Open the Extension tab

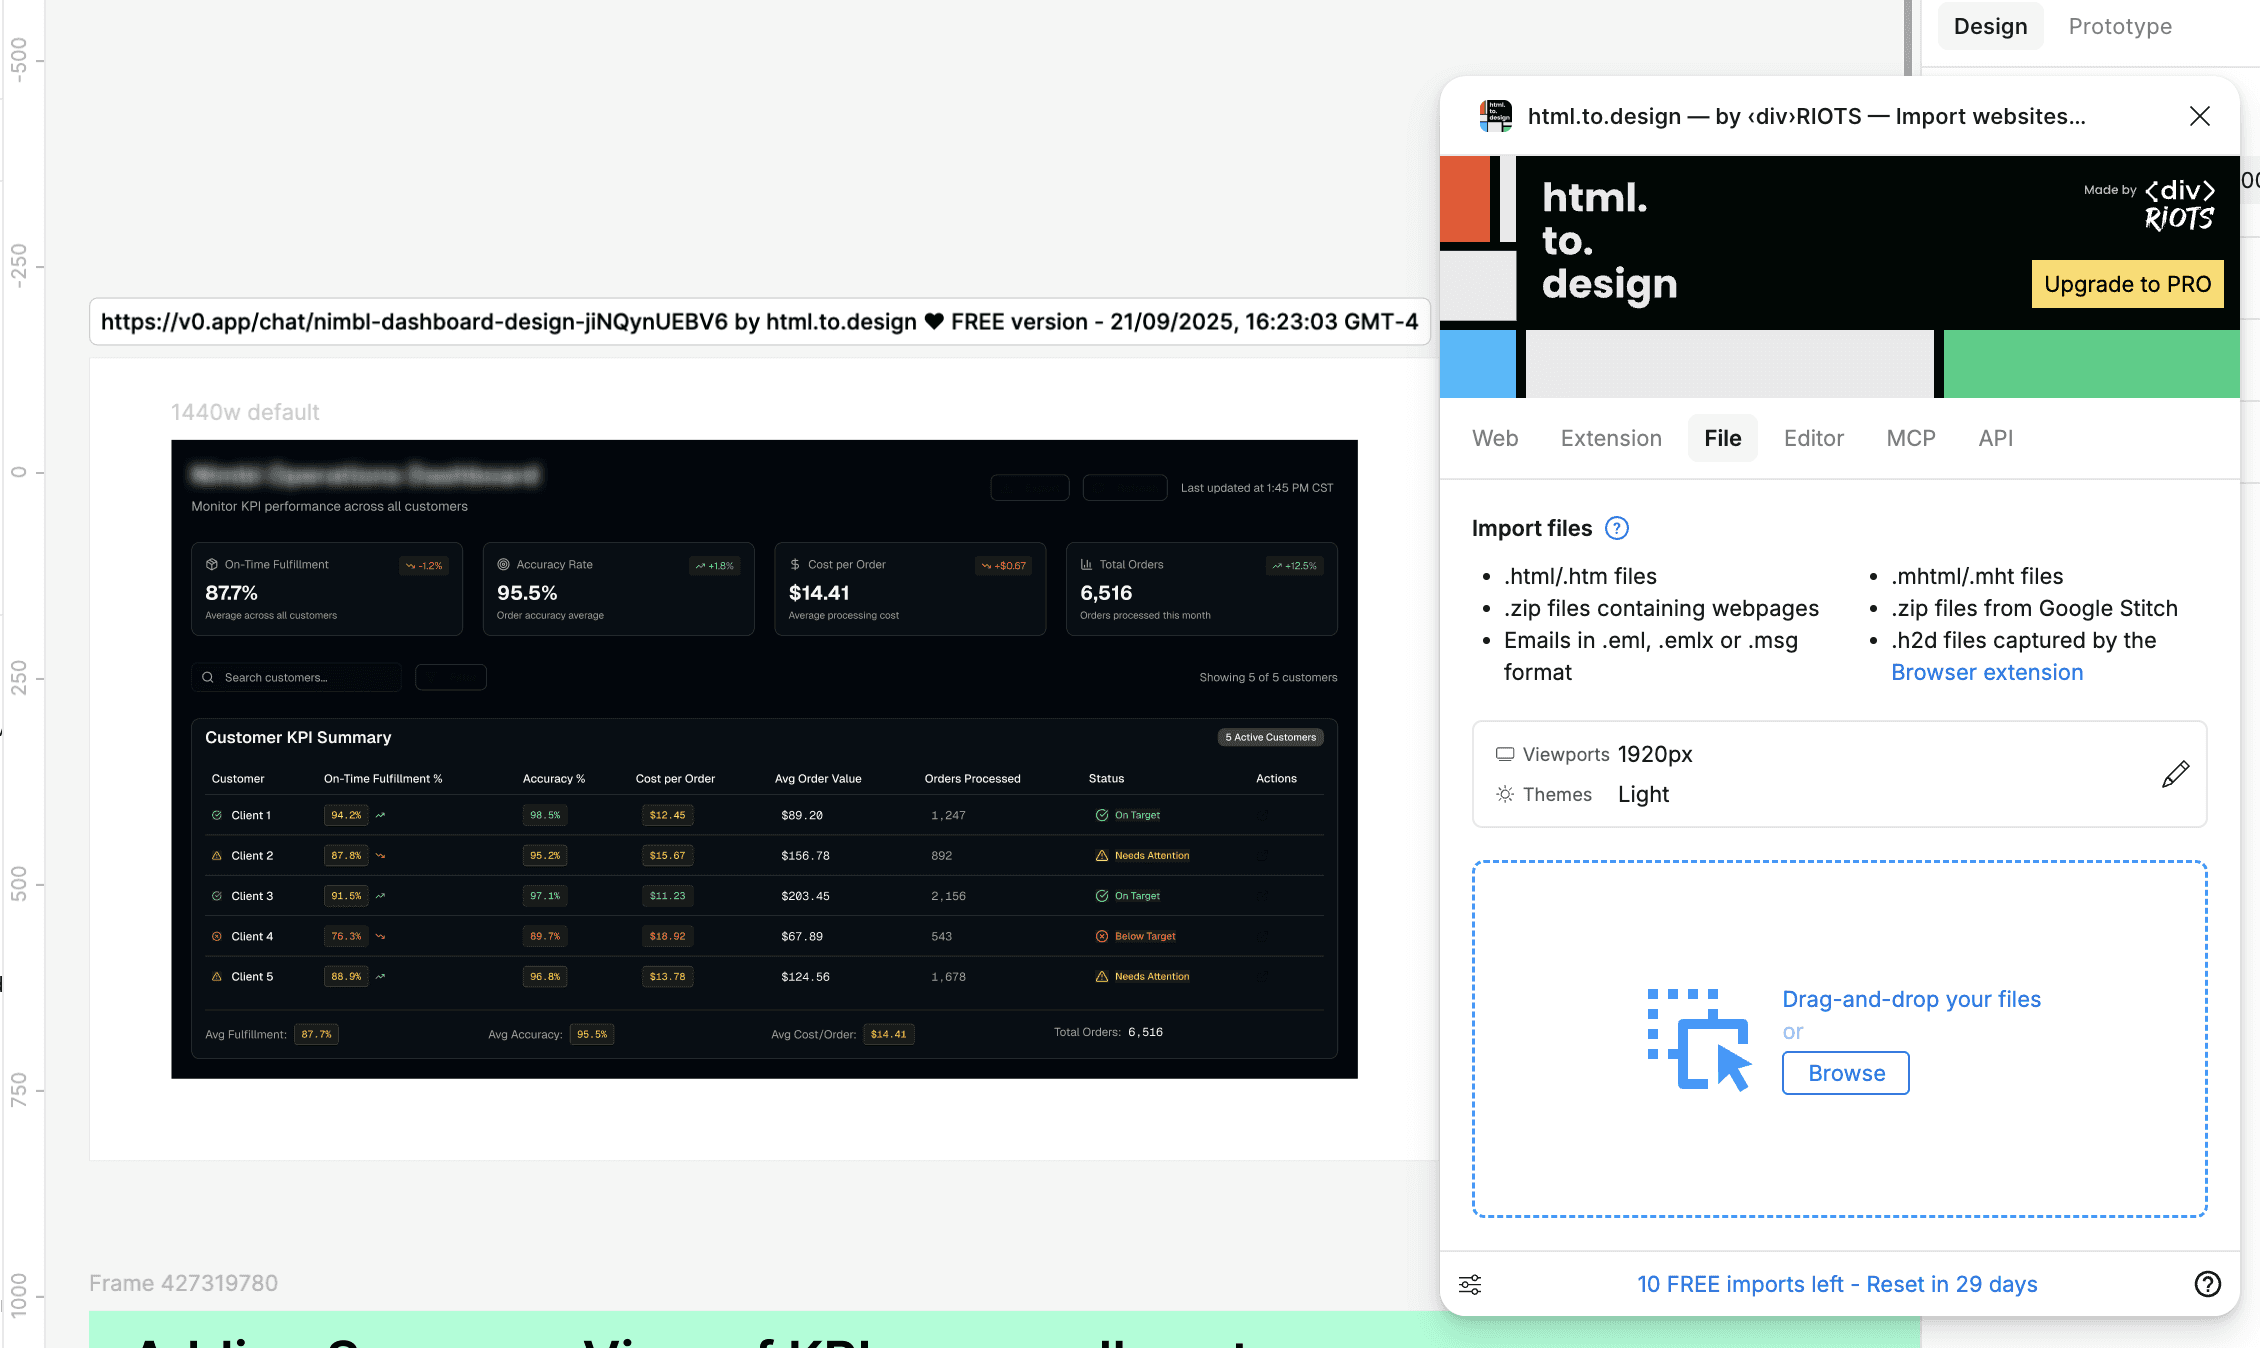[1610, 438]
